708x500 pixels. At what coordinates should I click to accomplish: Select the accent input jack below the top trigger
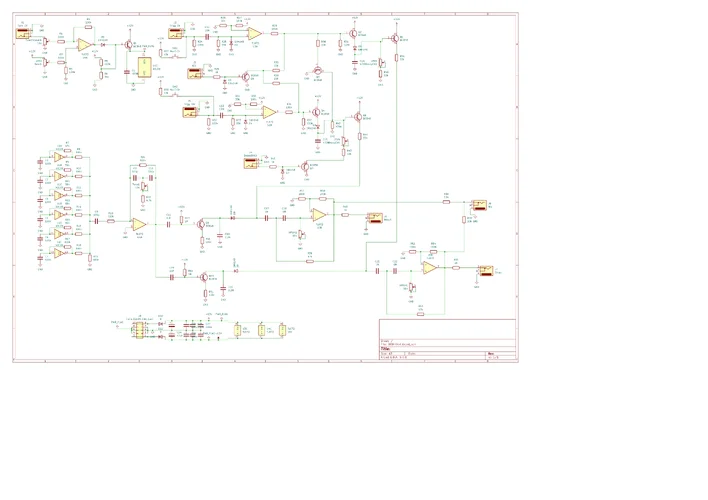point(195,74)
